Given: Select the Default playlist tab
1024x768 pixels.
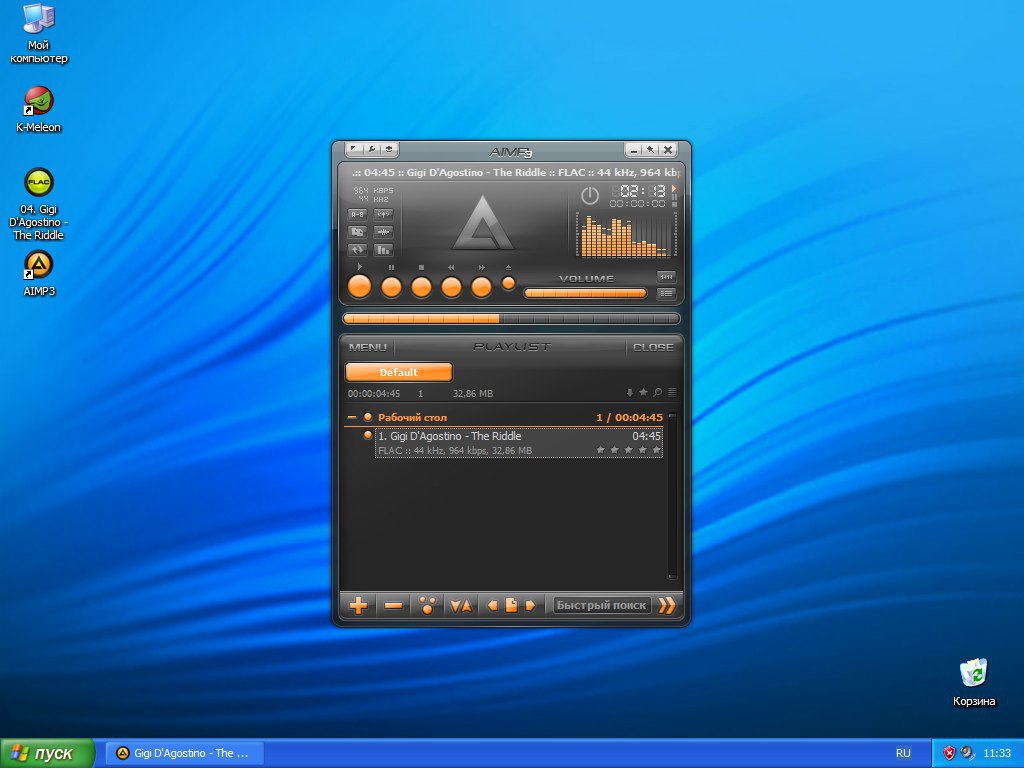Looking at the screenshot, I should (x=398, y=372).
